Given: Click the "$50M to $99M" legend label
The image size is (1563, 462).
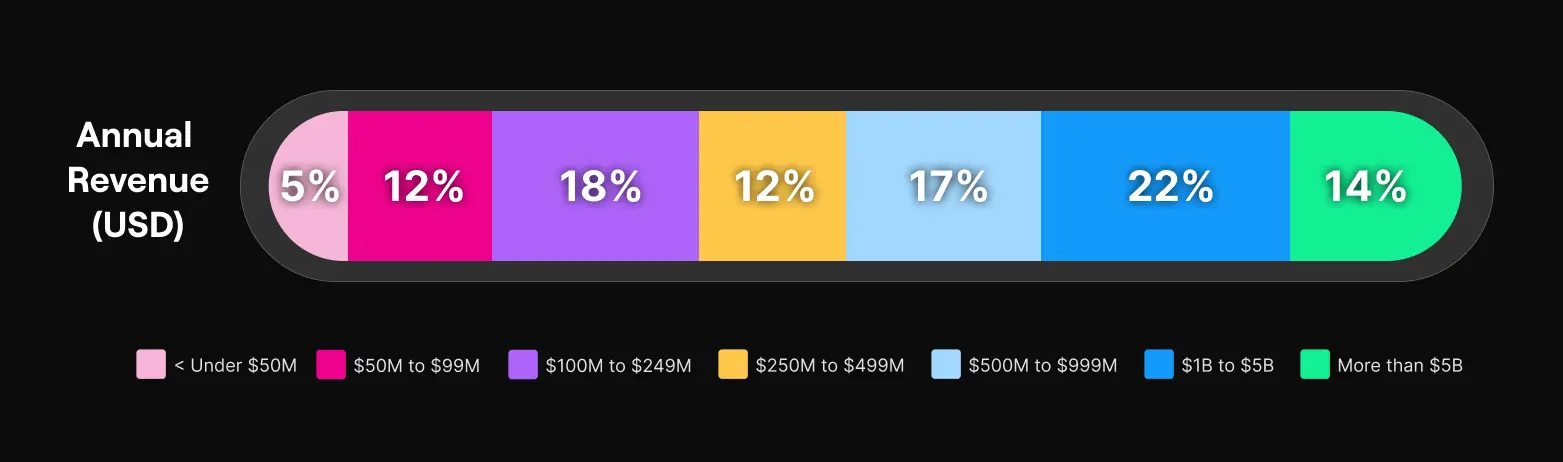Looking at the screenshot, I should 417,366.
